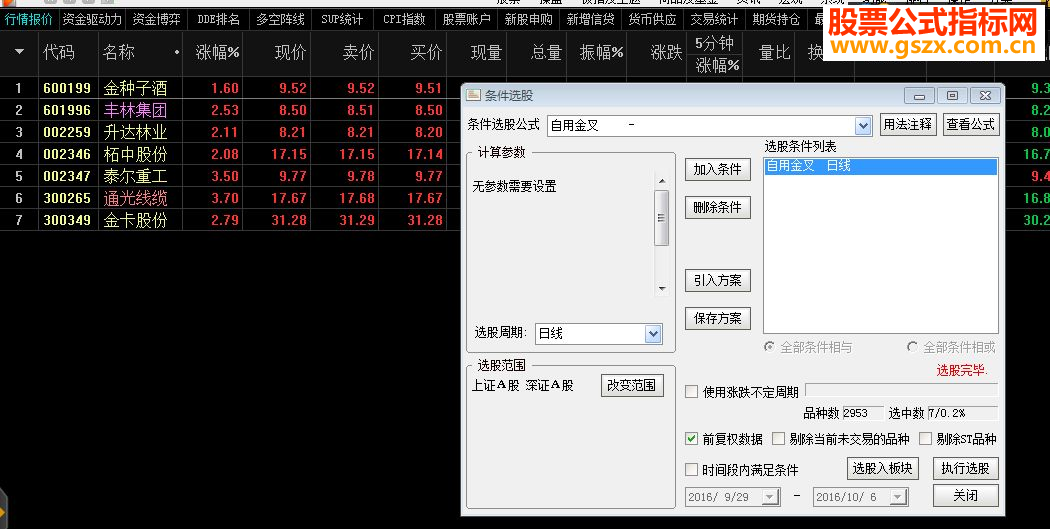This screenshot has width=1050, height=529.
Task: Switch to the SUP统计 tab
Action: tap(342, 19)
